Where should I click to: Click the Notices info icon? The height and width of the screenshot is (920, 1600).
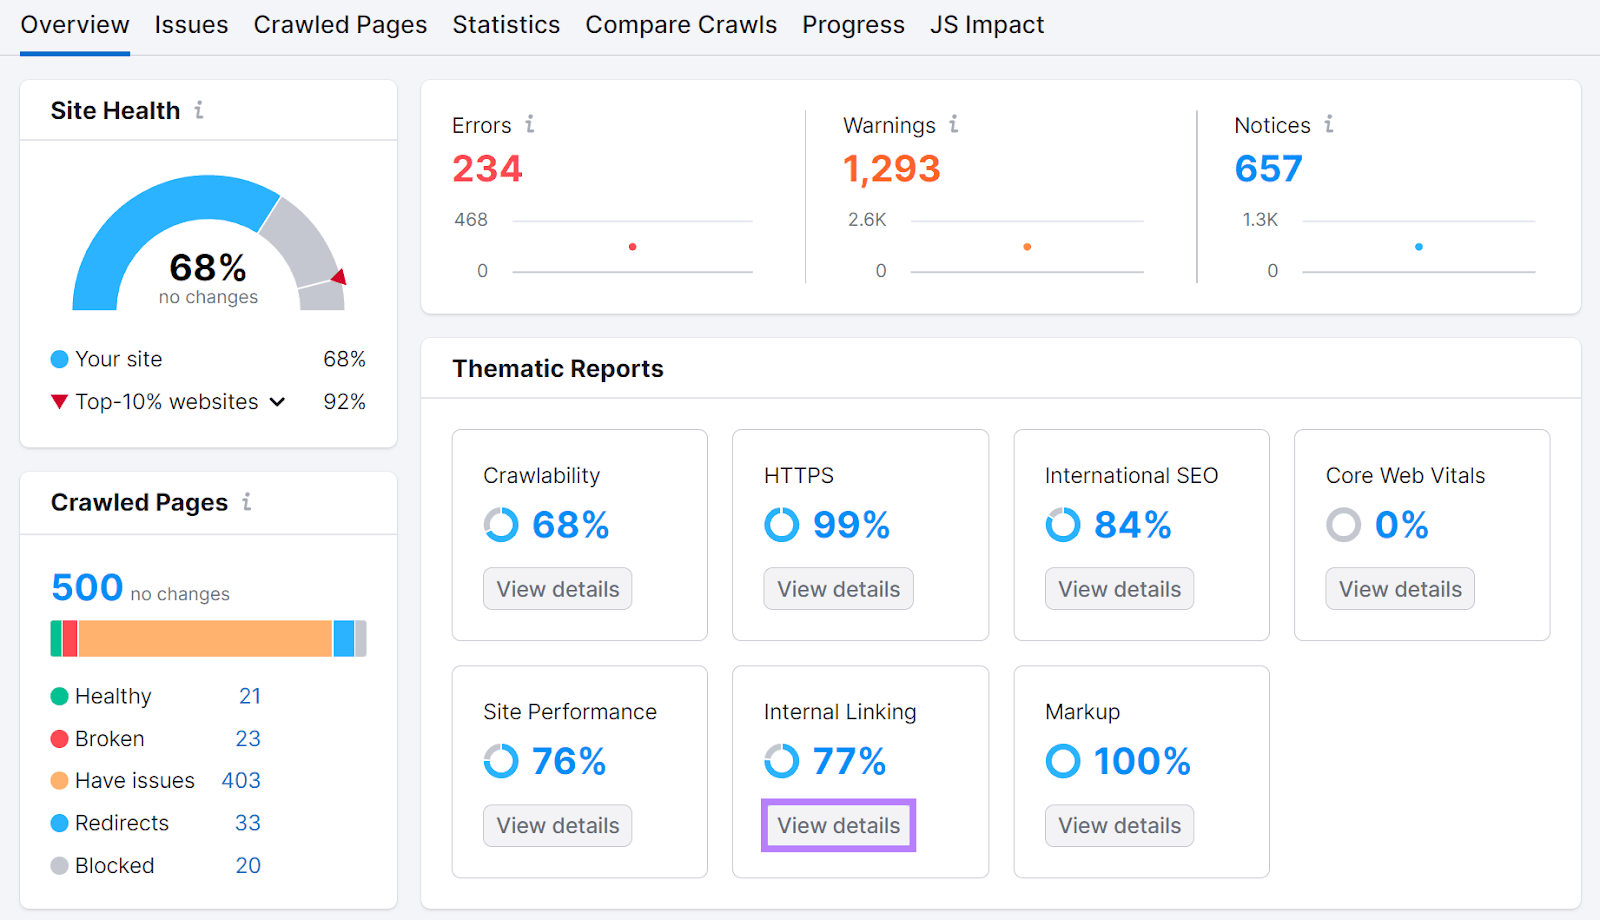pos(1329,125)
